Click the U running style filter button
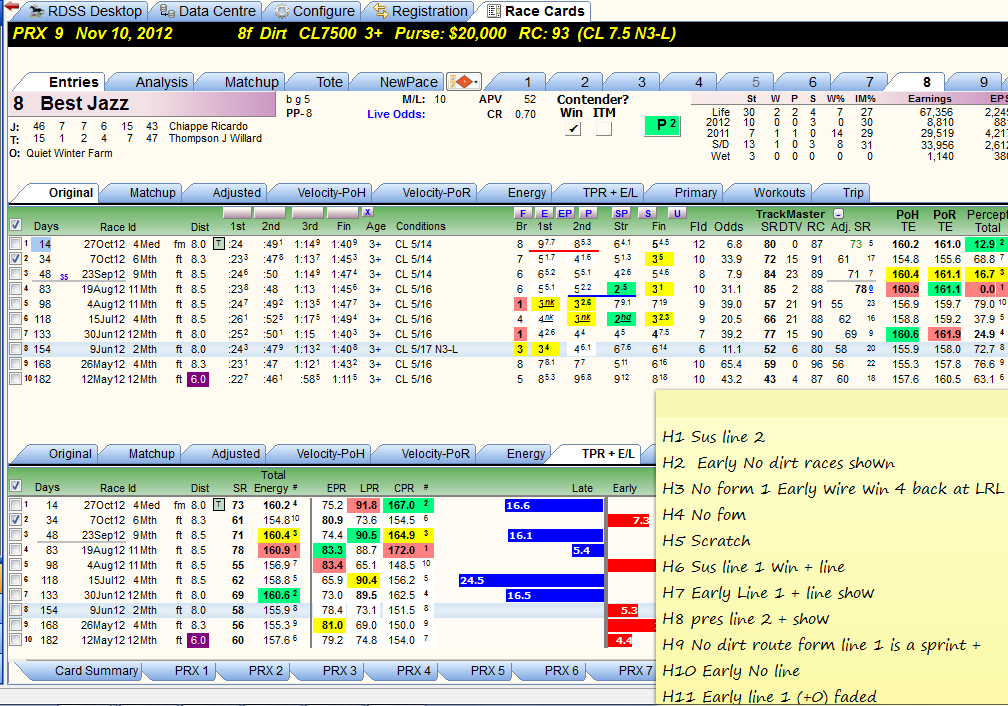 (x=676, y=213)
